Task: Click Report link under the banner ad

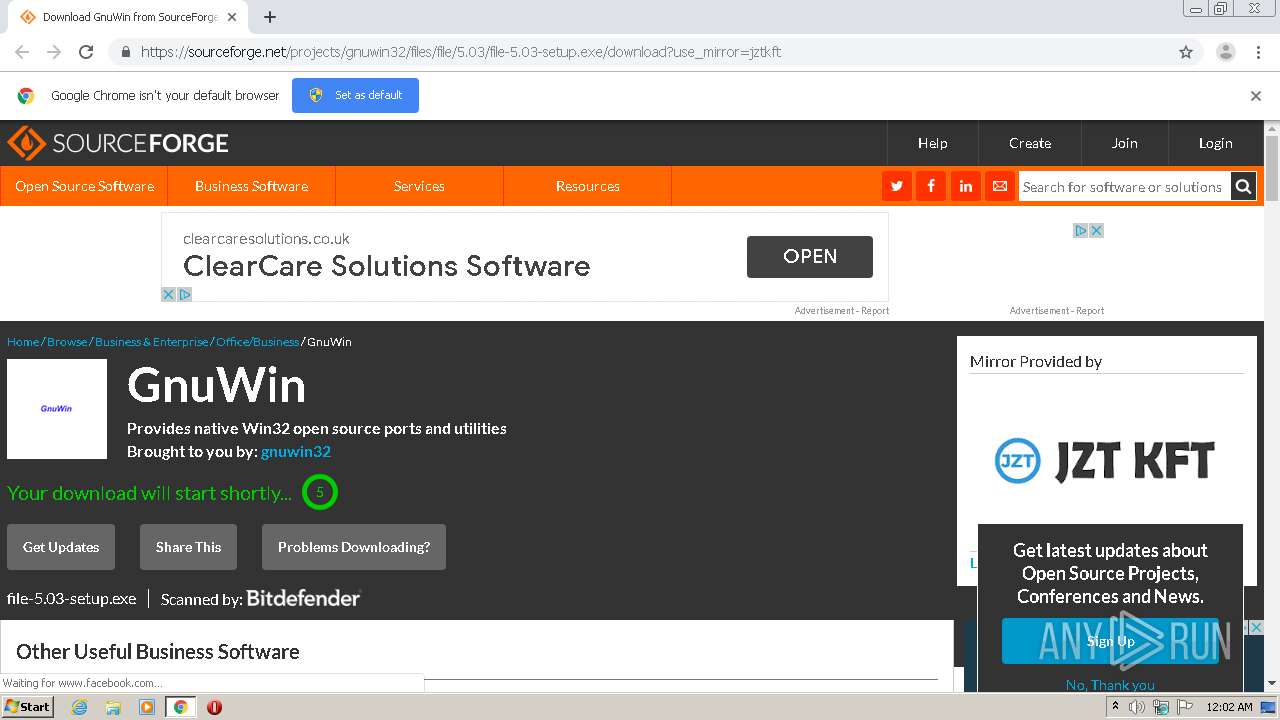Action: coord(875,311)
